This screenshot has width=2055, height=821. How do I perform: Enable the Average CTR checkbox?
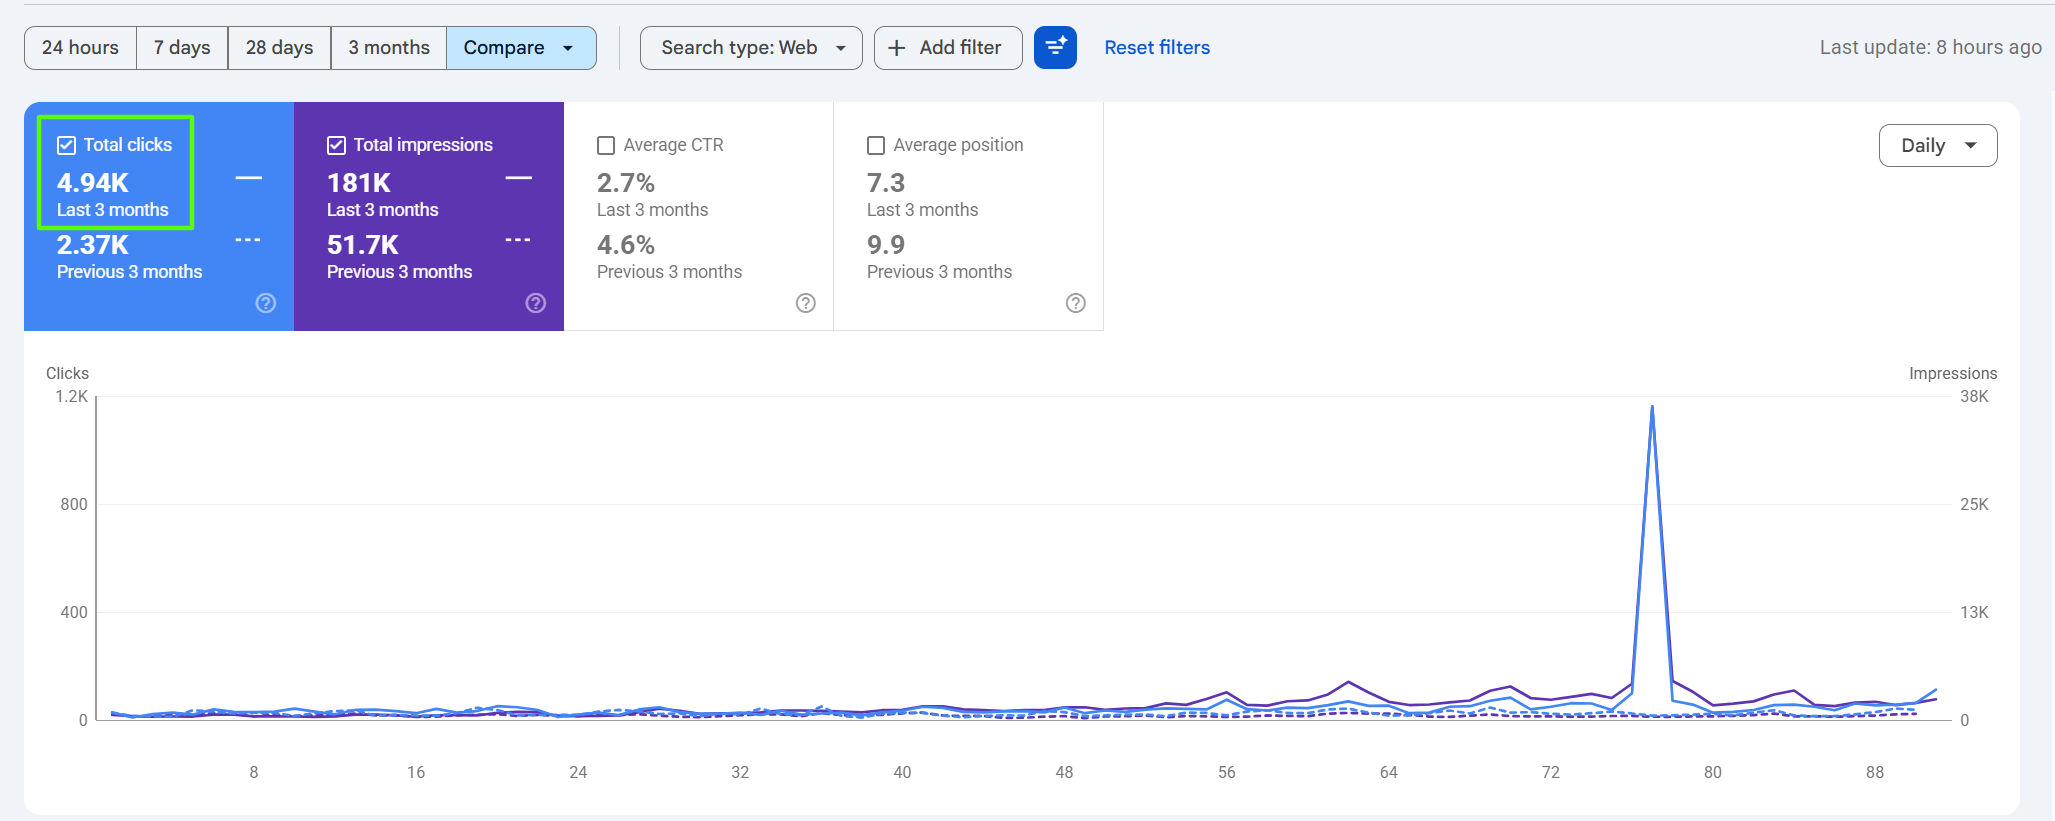click(x=606, y=145)
